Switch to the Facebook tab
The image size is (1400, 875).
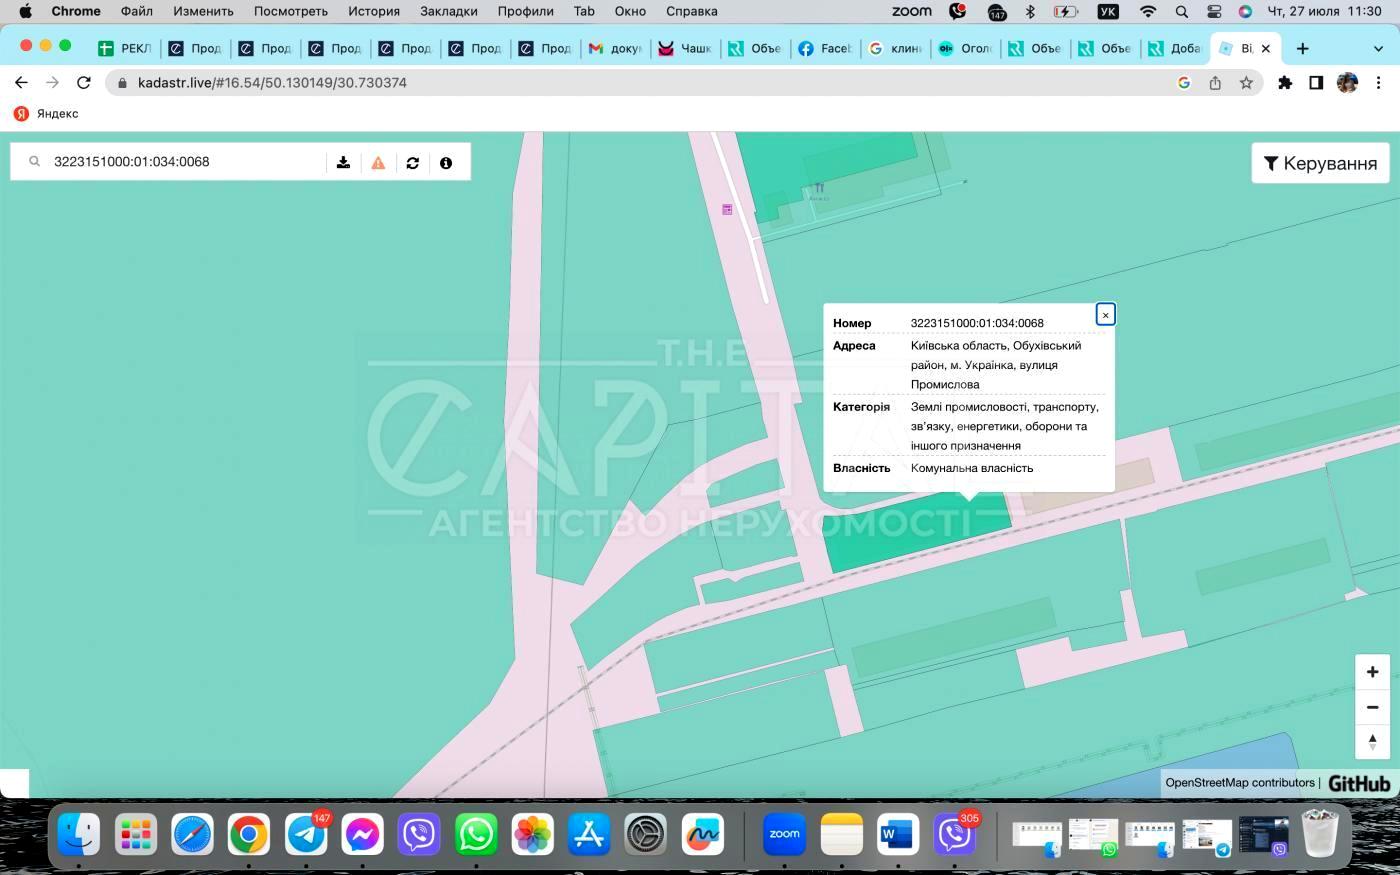coord(824,48)
